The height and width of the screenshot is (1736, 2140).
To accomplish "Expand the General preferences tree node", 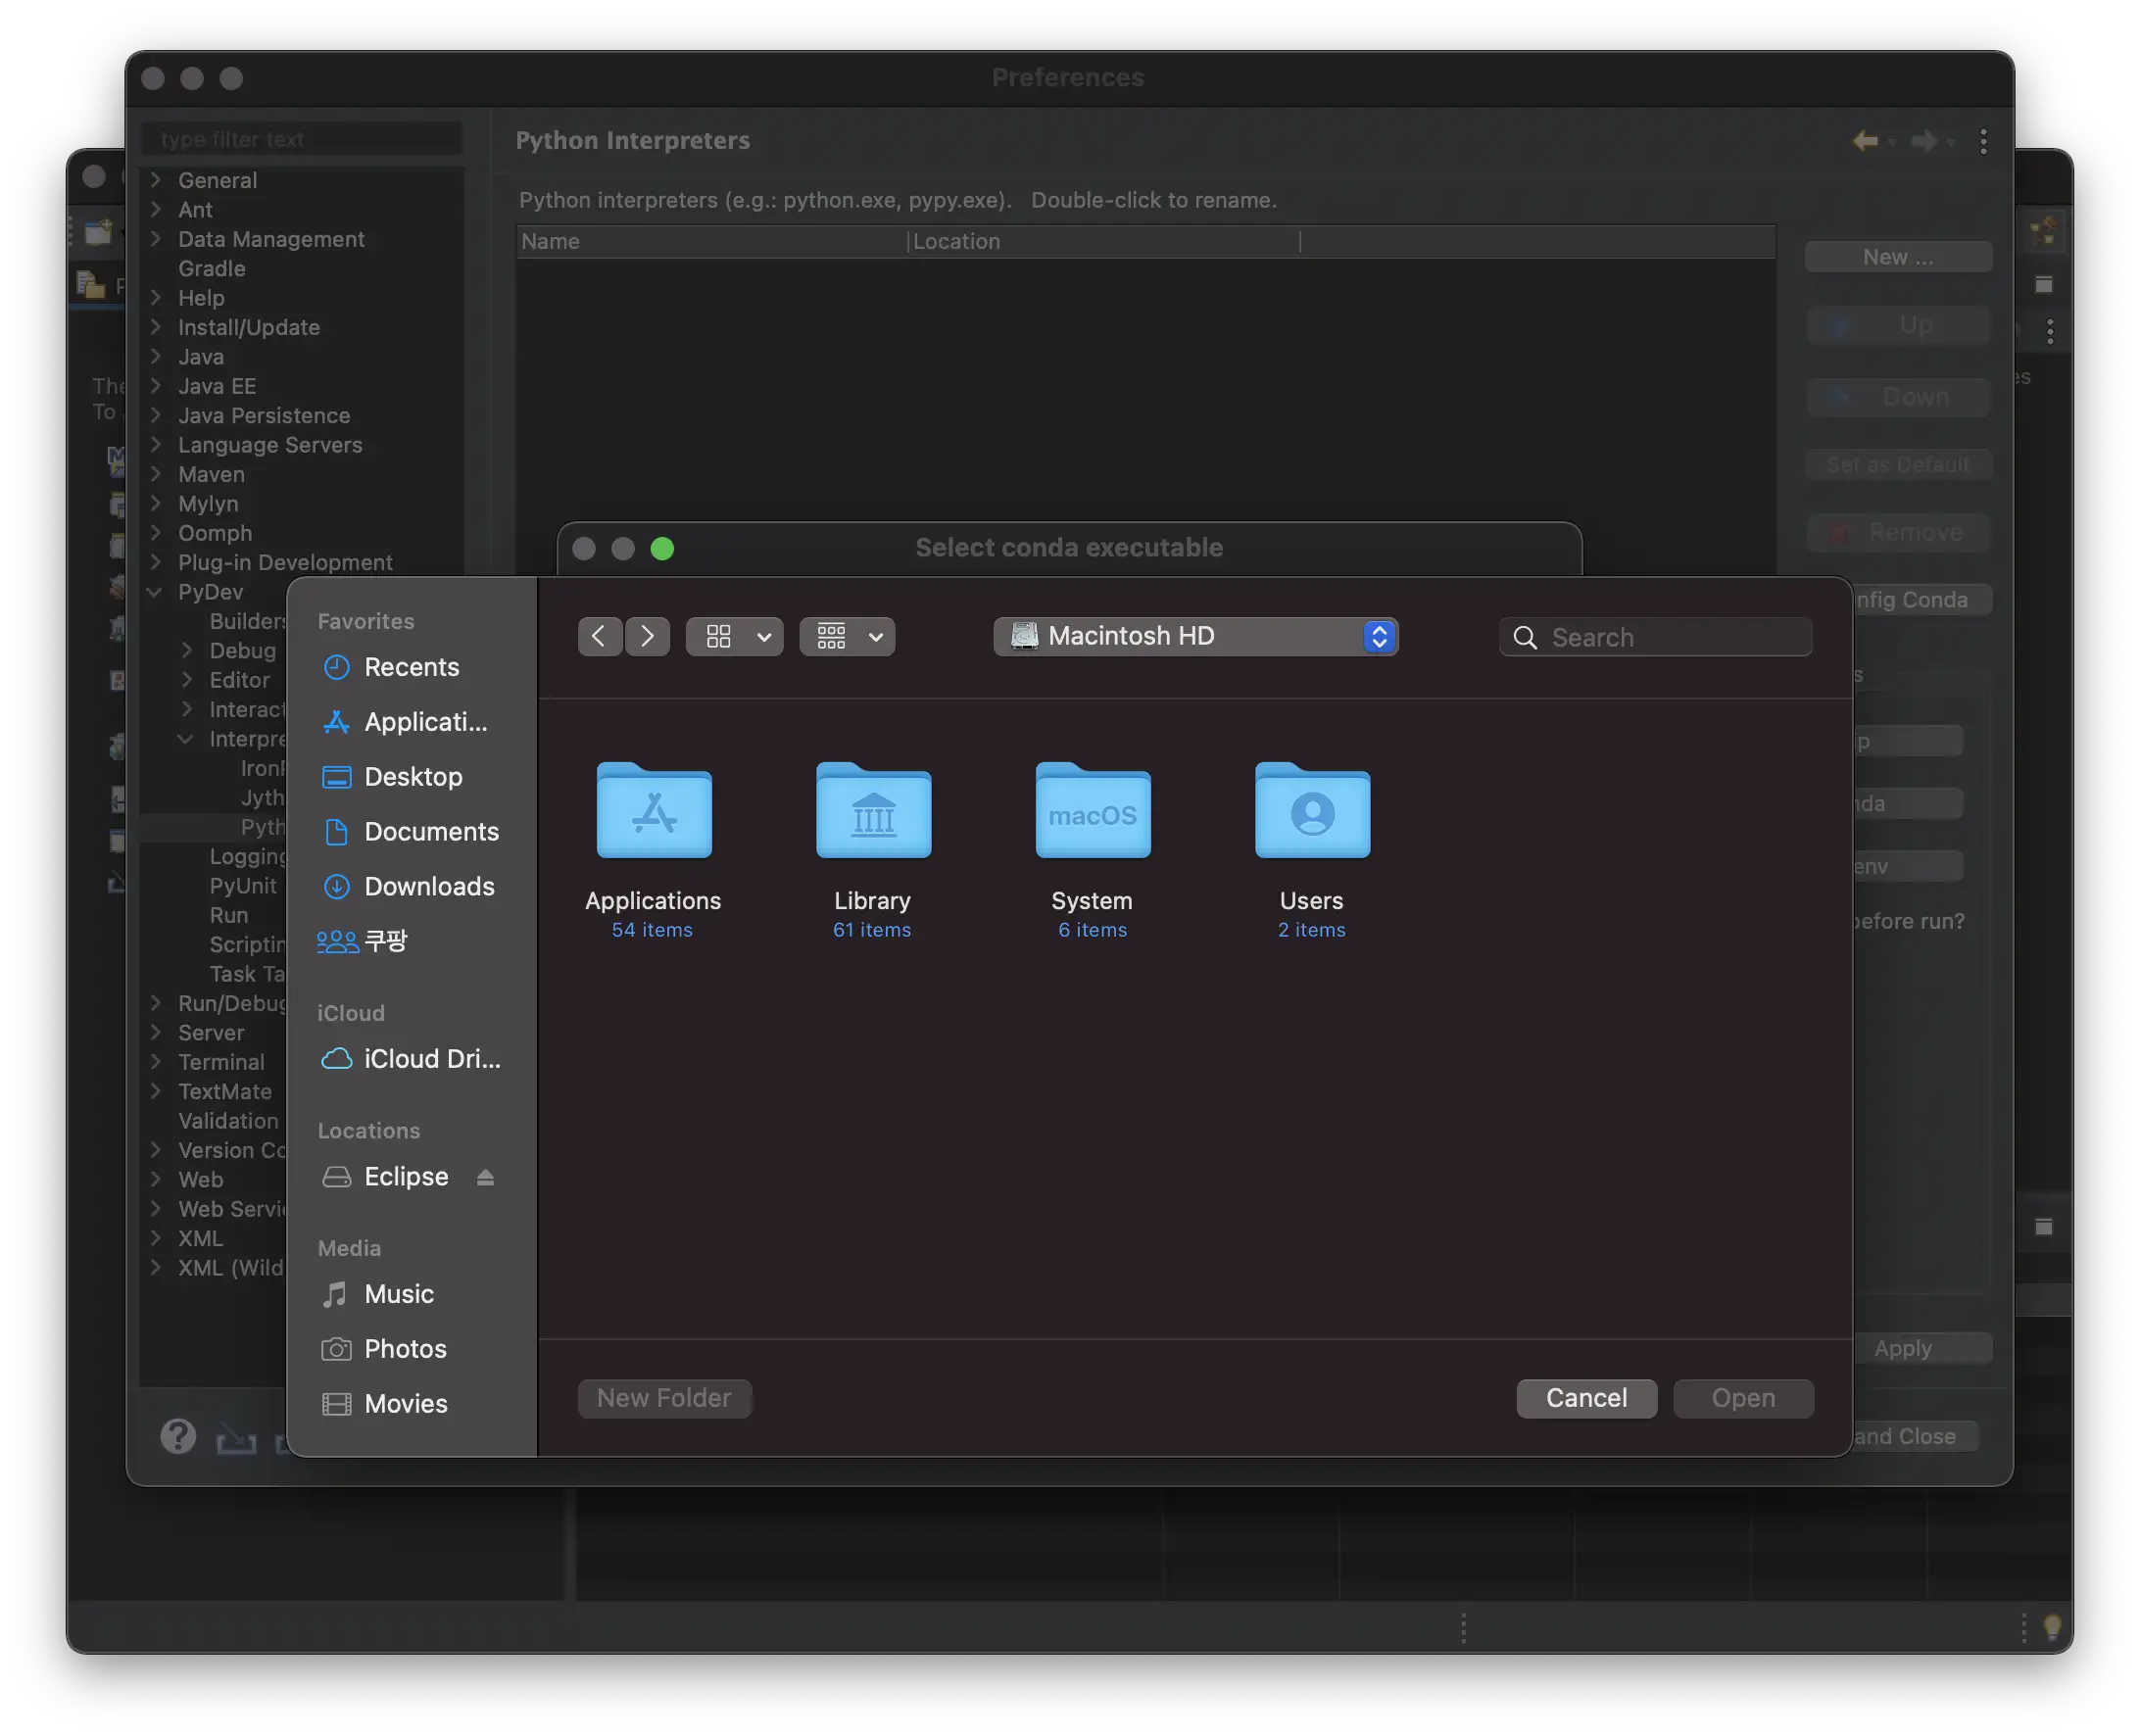I will point(156,180).
